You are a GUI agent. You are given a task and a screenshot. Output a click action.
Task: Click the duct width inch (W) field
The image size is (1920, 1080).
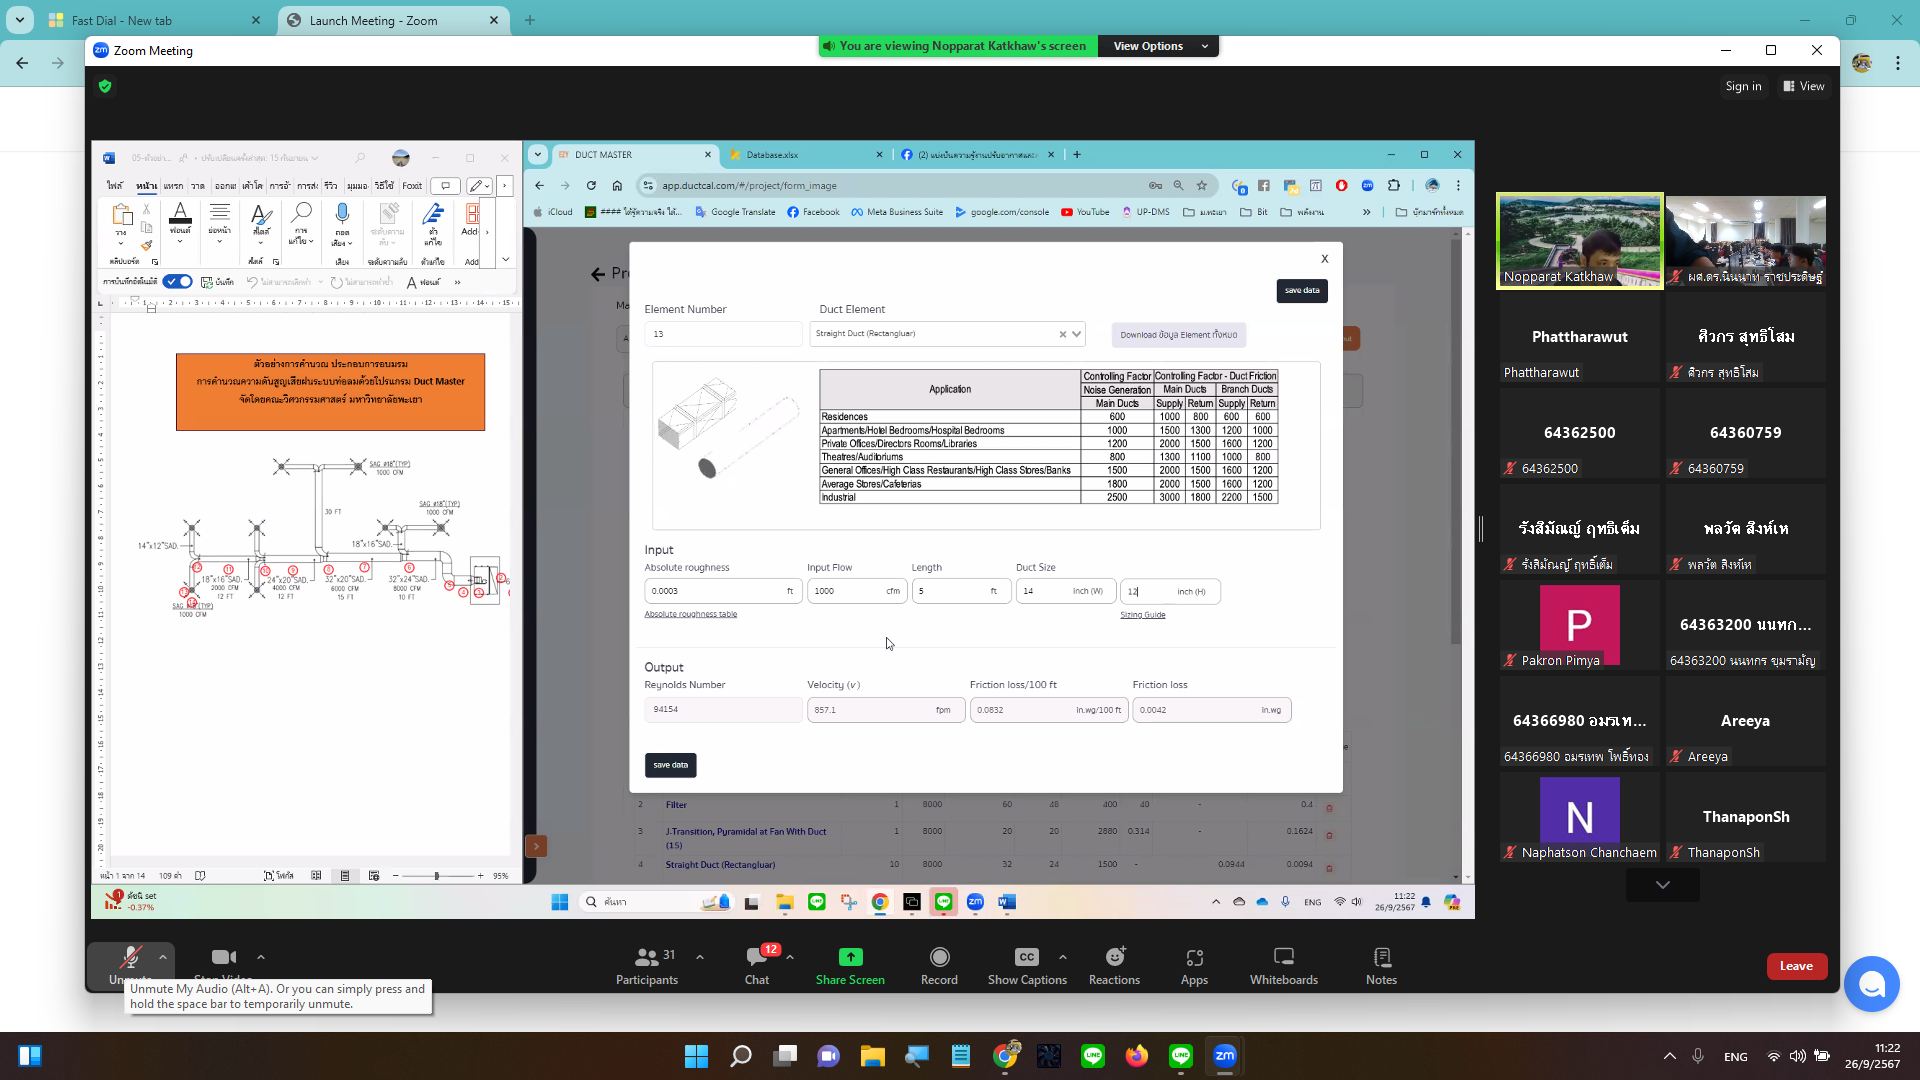click(x=1065, y=591)
